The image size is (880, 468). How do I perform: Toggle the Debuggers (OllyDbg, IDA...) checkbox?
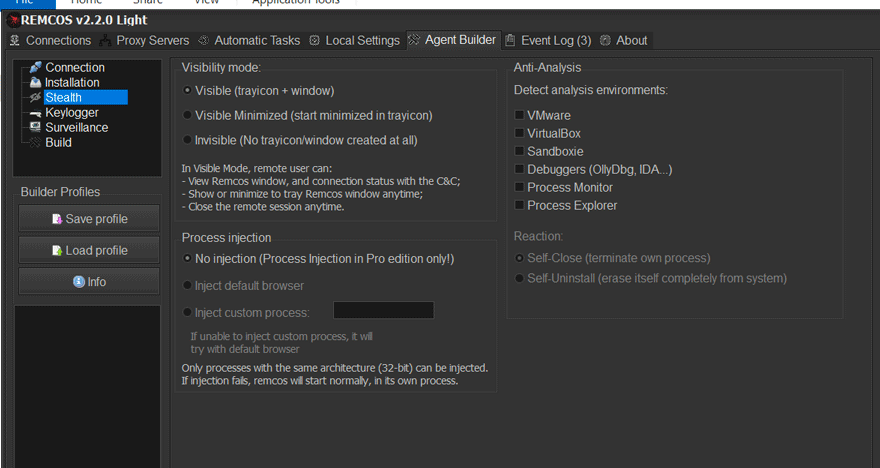519,169
